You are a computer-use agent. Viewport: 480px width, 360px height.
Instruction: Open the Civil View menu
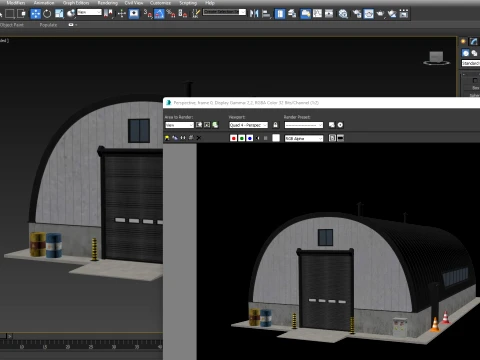click(134, 3)
